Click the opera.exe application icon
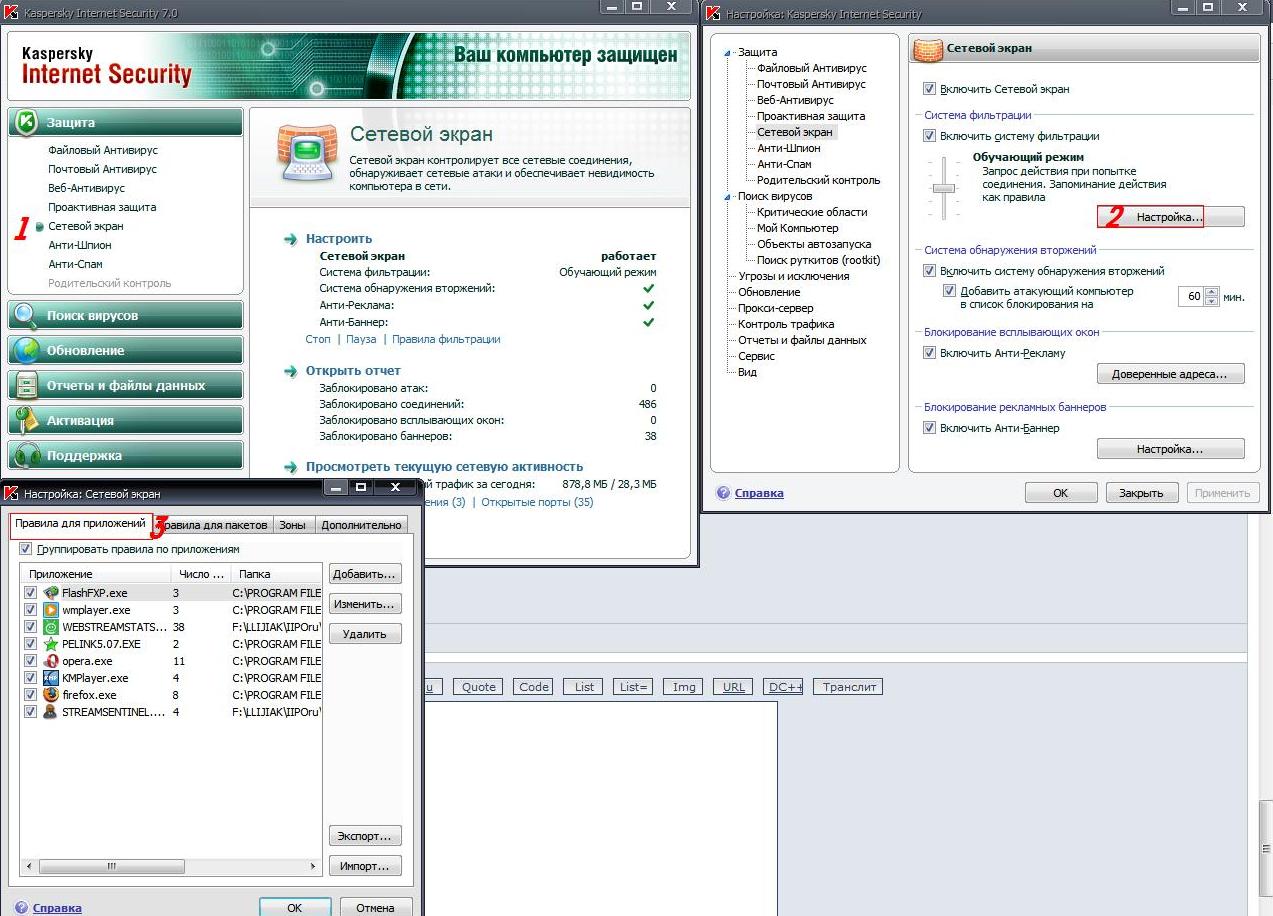The height and width of the screenshot is (916, 1273). click(x=51, y=661)
